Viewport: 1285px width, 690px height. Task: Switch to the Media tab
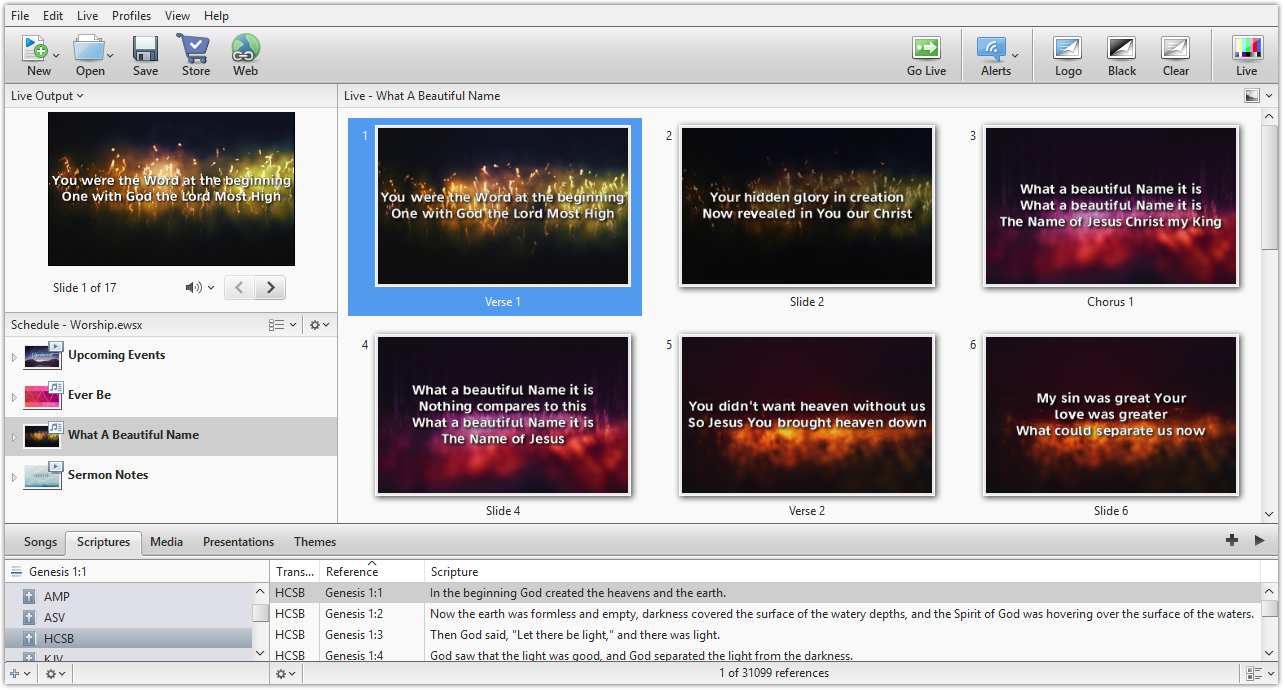166,542
